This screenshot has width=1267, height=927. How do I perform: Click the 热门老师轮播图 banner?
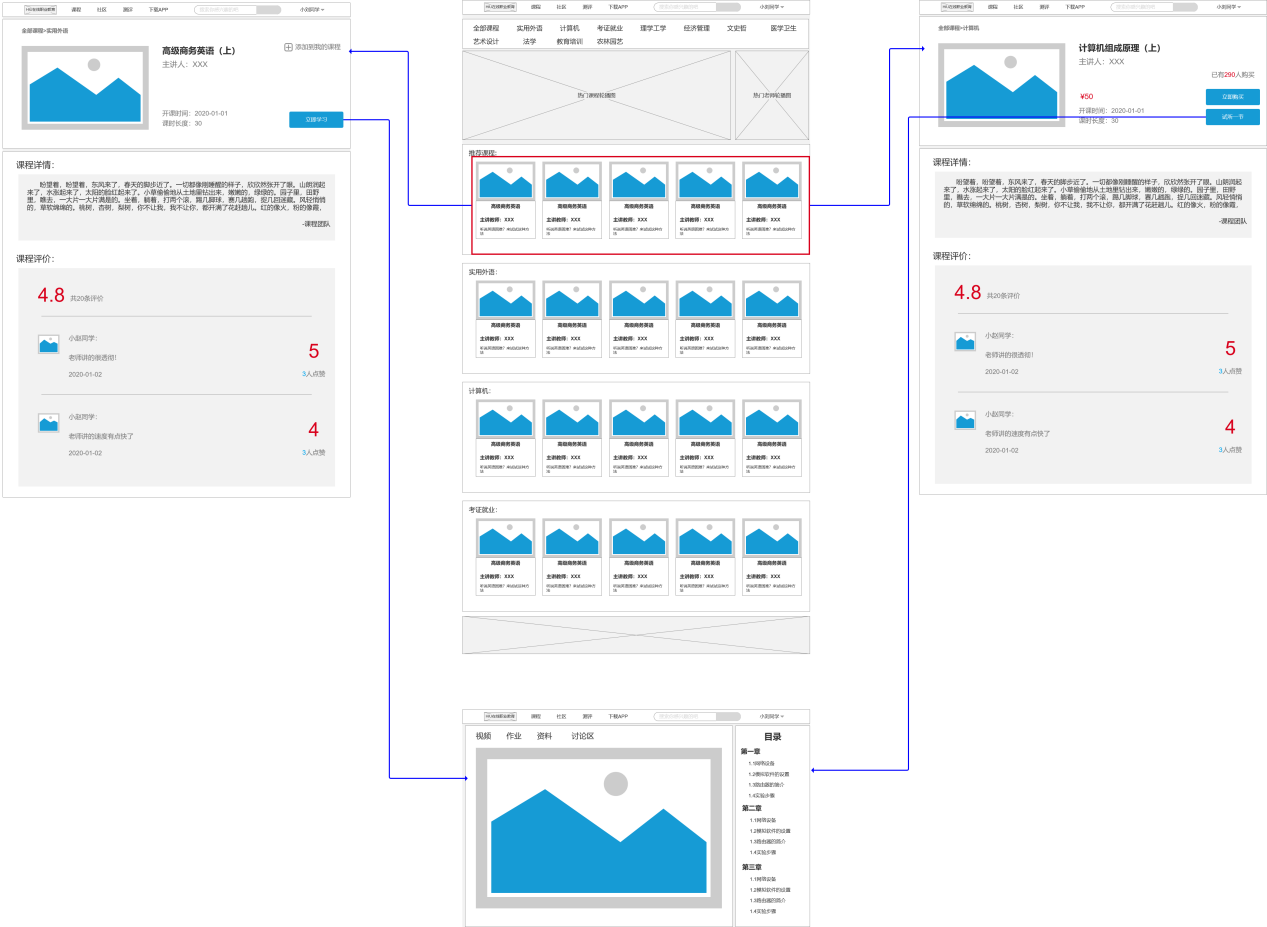[772, 95]
